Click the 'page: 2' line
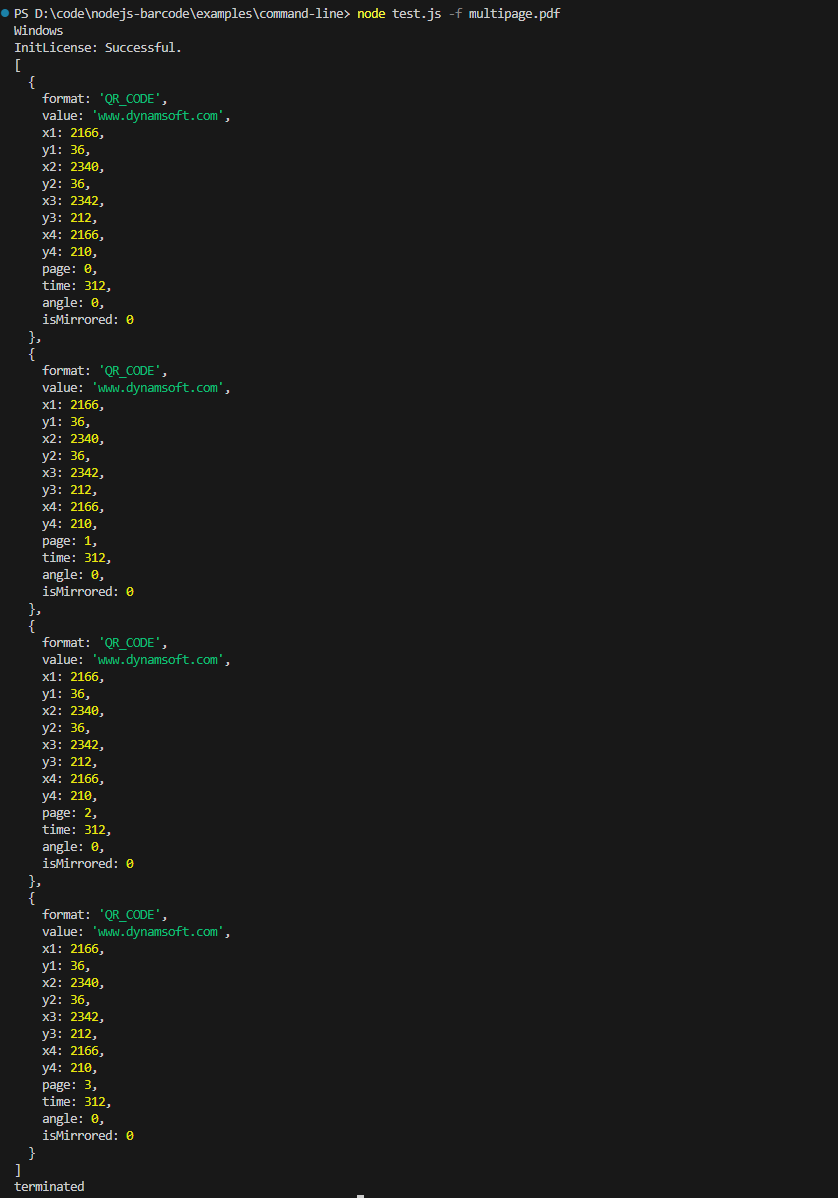This screenshot has width=838, height=1198. tap(69, 813)
